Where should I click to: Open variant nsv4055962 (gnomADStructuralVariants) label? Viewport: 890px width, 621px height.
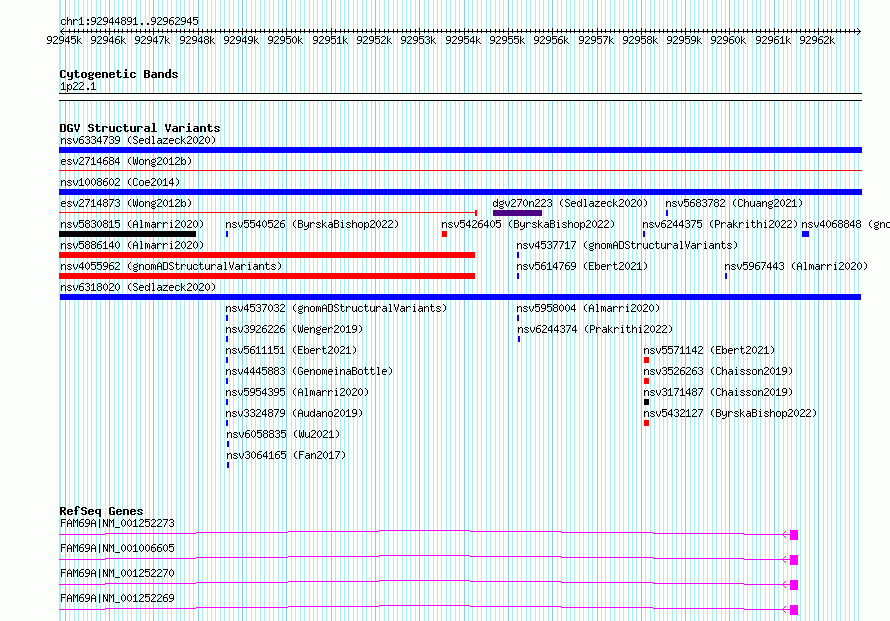click(171, 266)
